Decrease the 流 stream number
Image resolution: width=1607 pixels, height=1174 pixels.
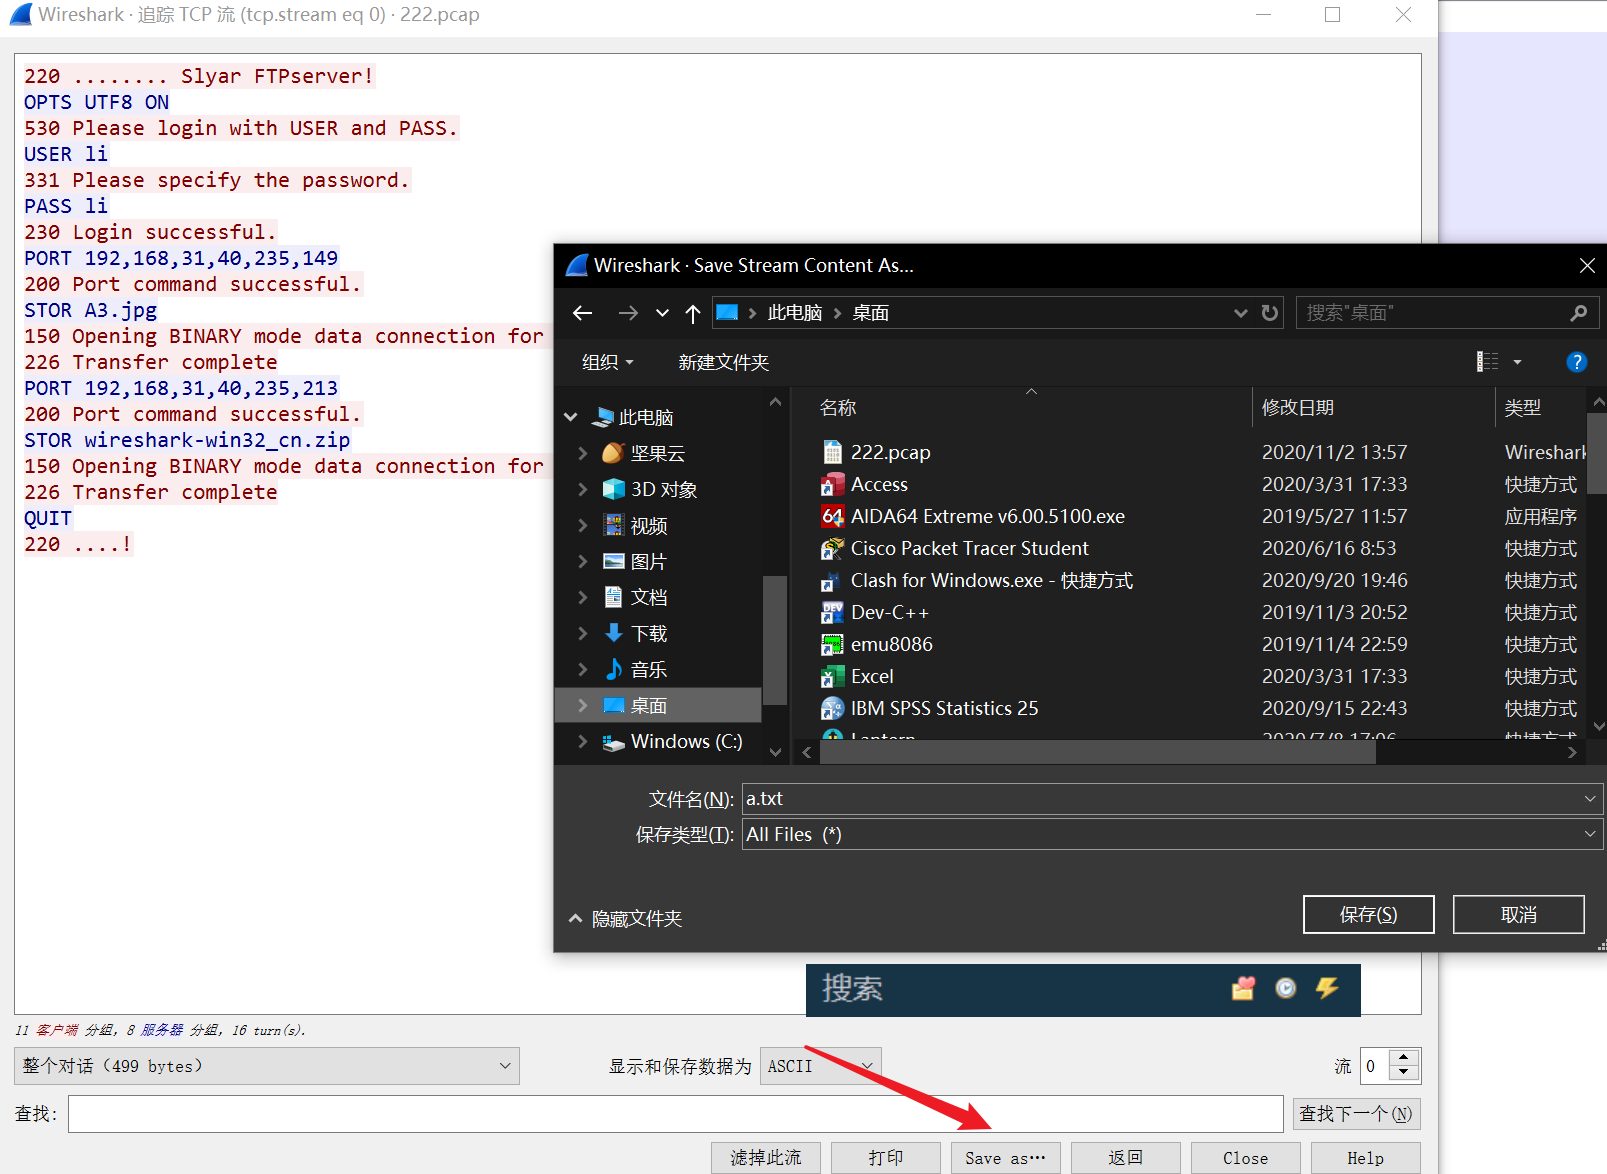click(1404, 1074)
